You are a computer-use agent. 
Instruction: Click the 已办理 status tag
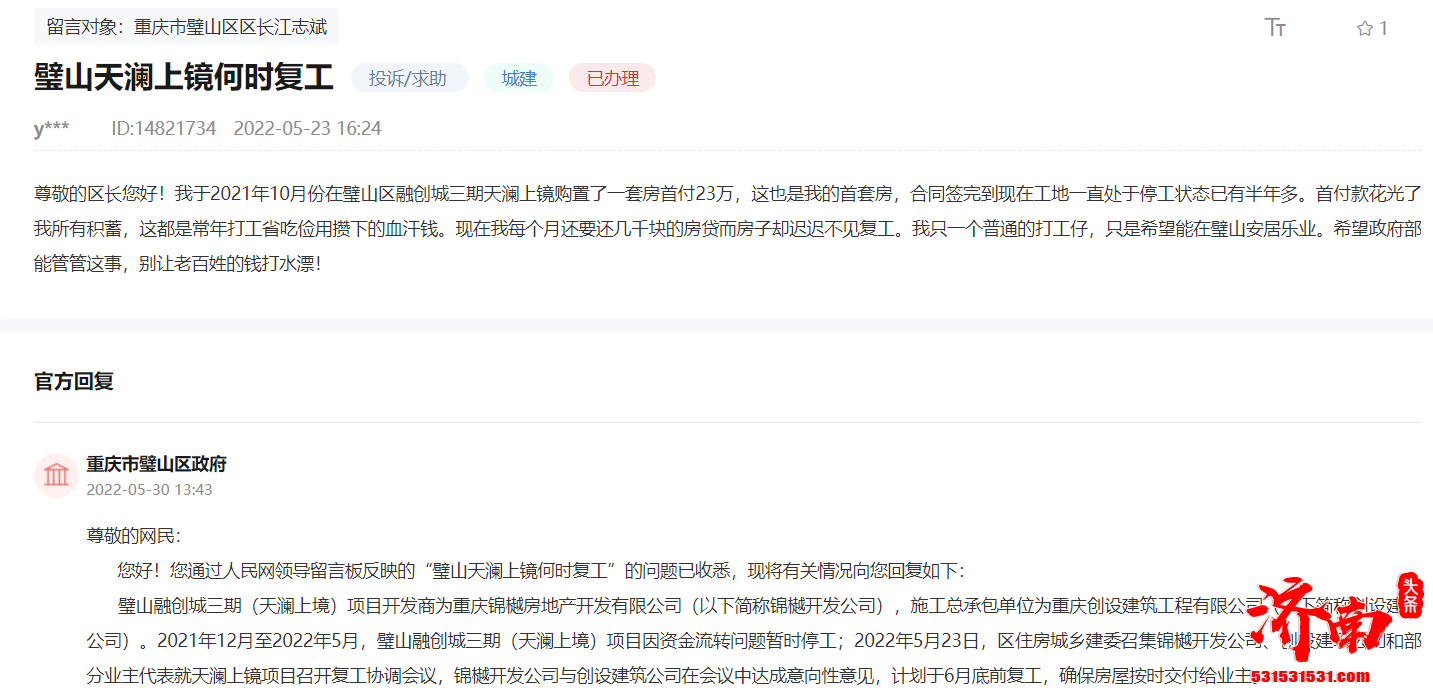coord(611,77)
